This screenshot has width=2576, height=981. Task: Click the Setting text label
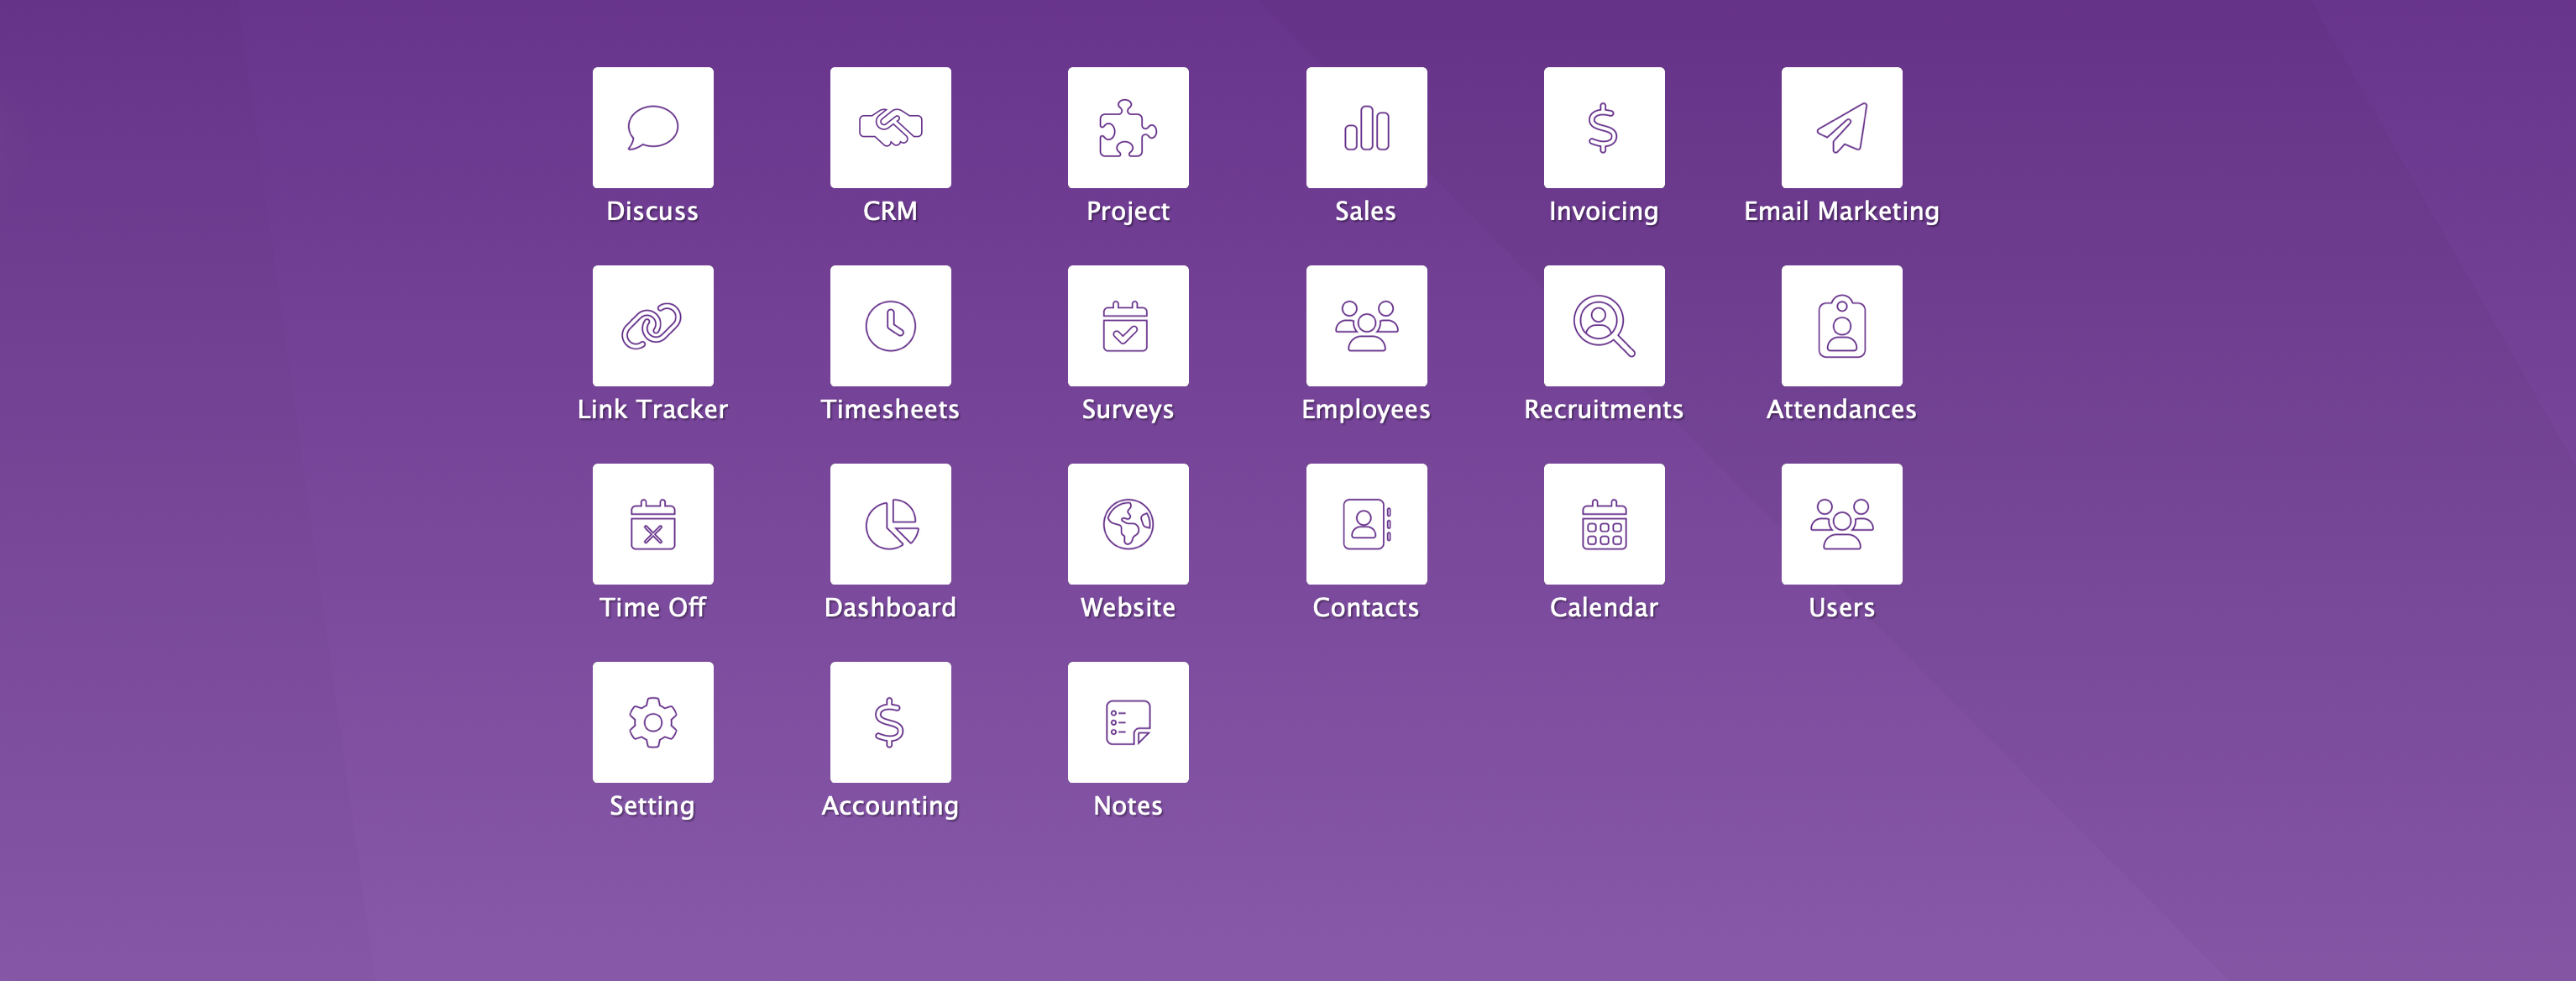coord(652,806)
